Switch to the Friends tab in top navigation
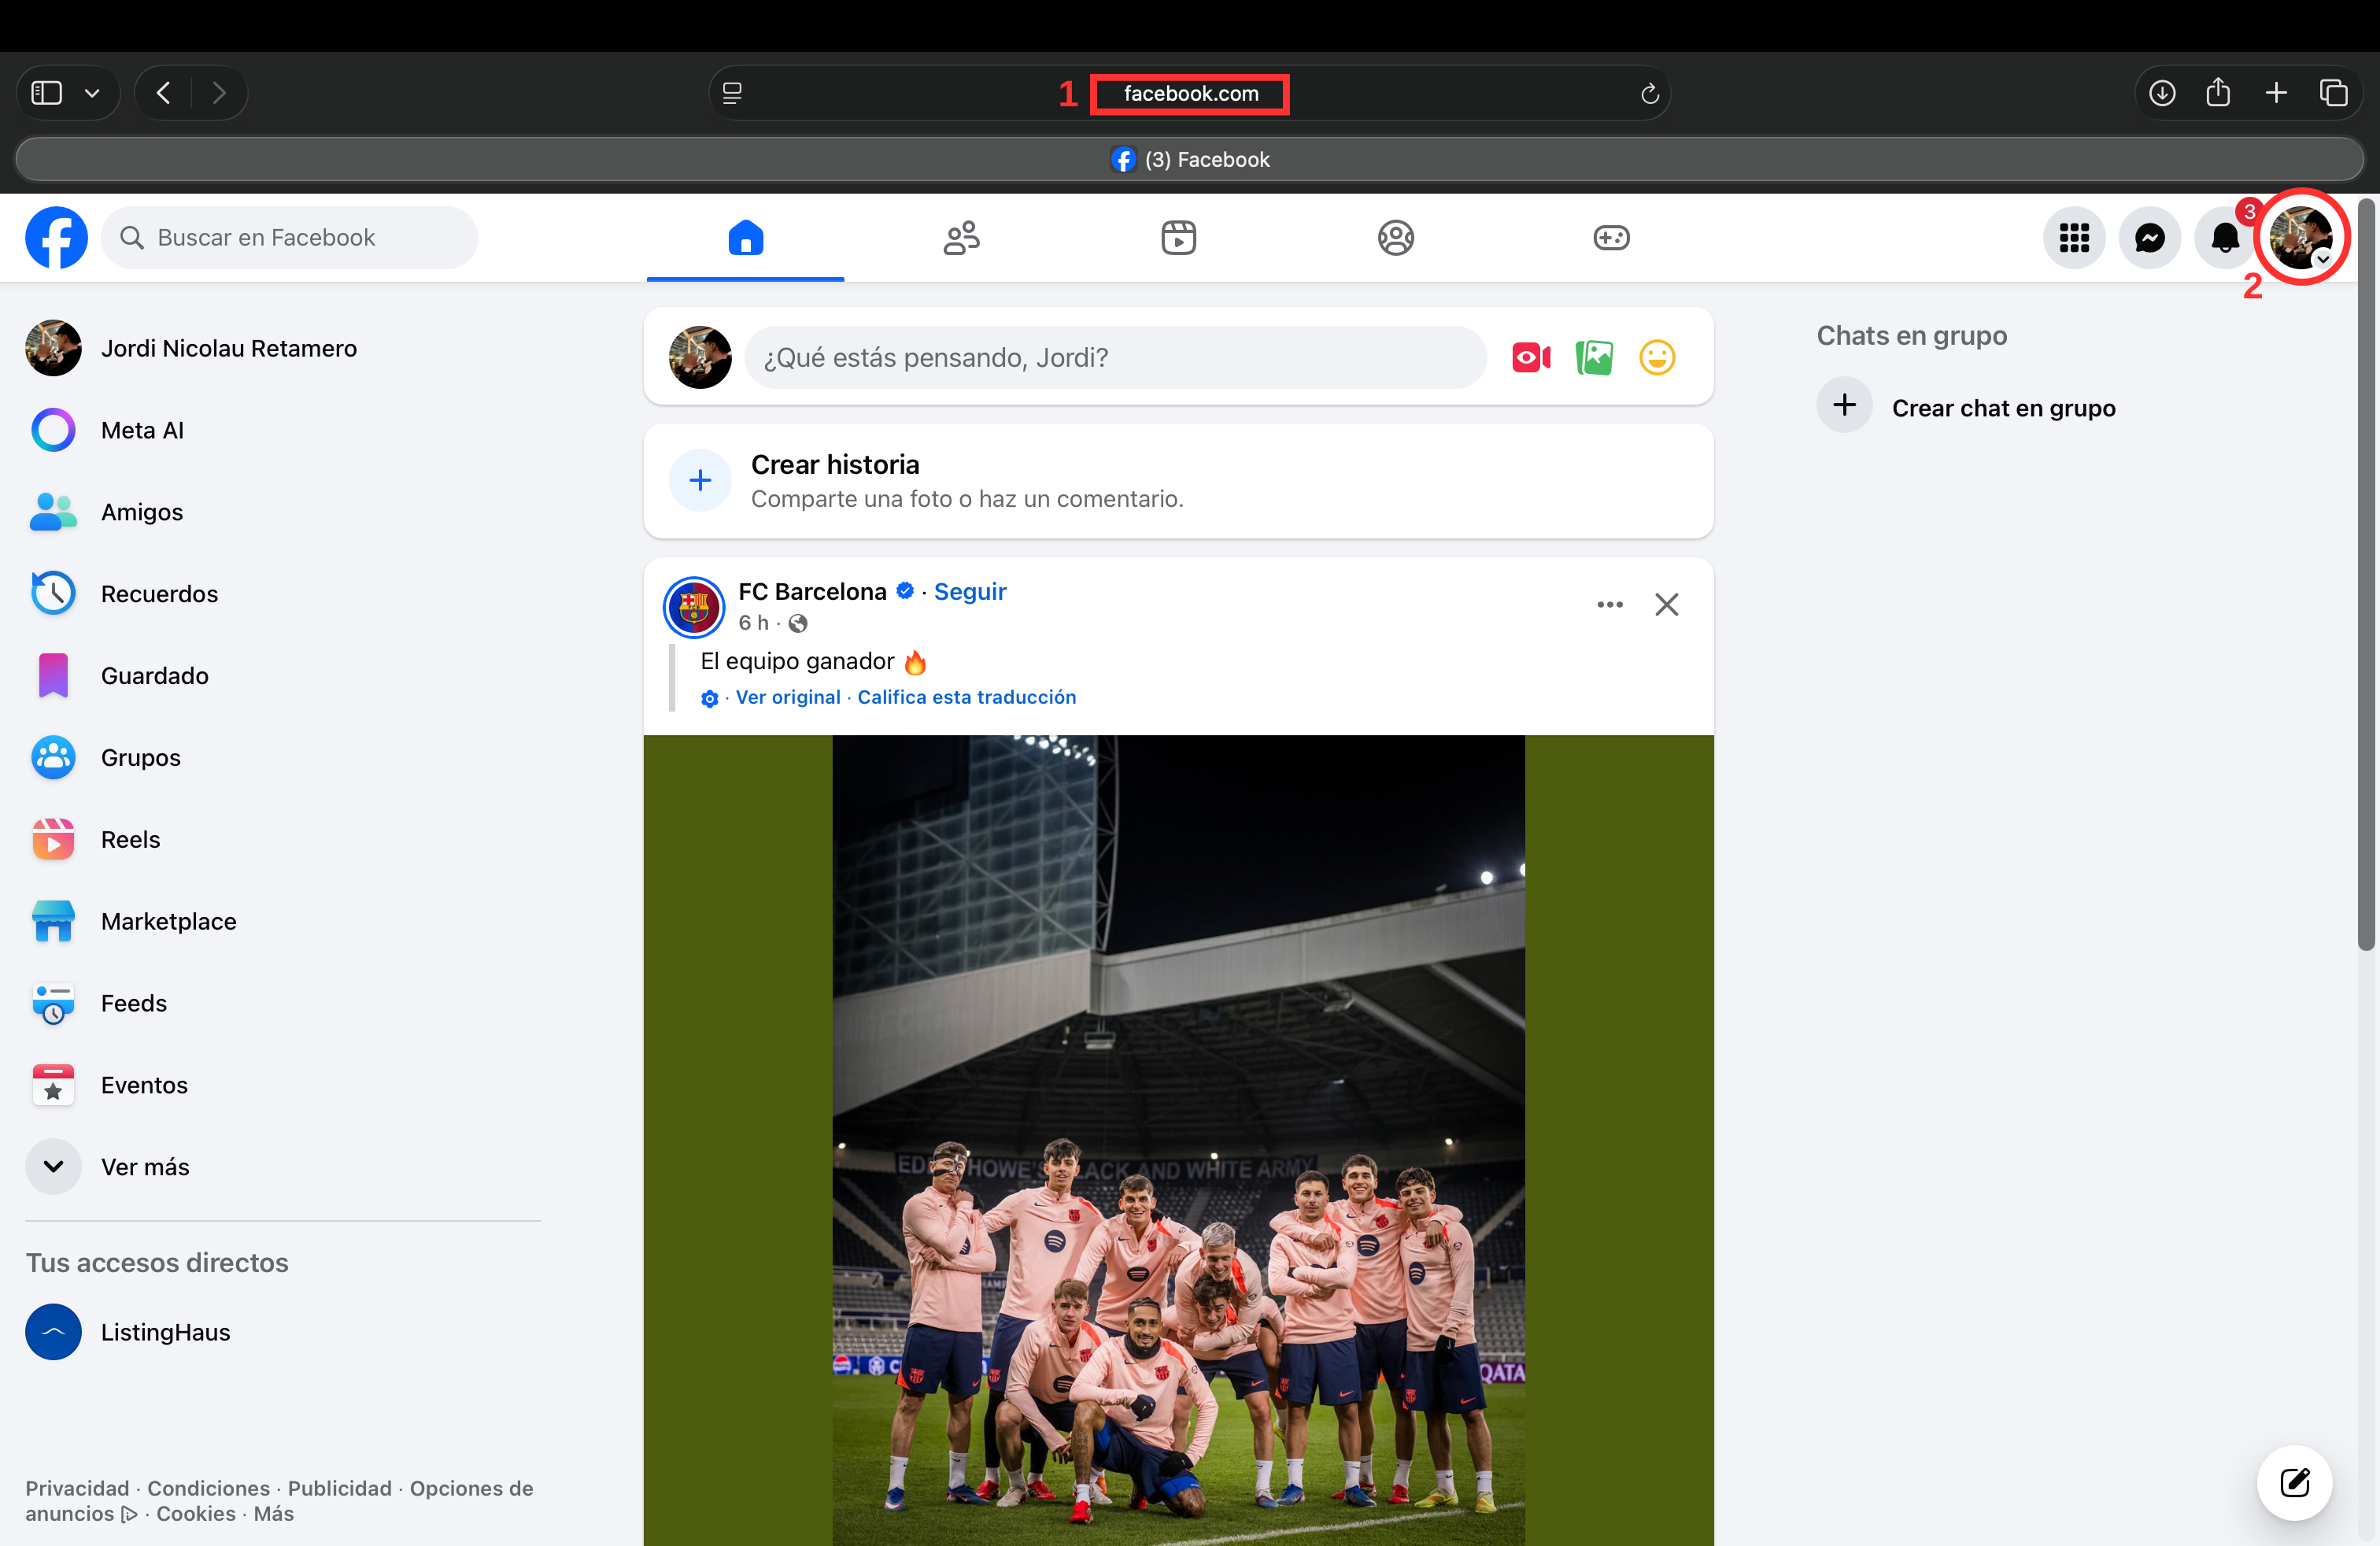This screenshot has width=2380, height=1546. [x=961, y=238]
